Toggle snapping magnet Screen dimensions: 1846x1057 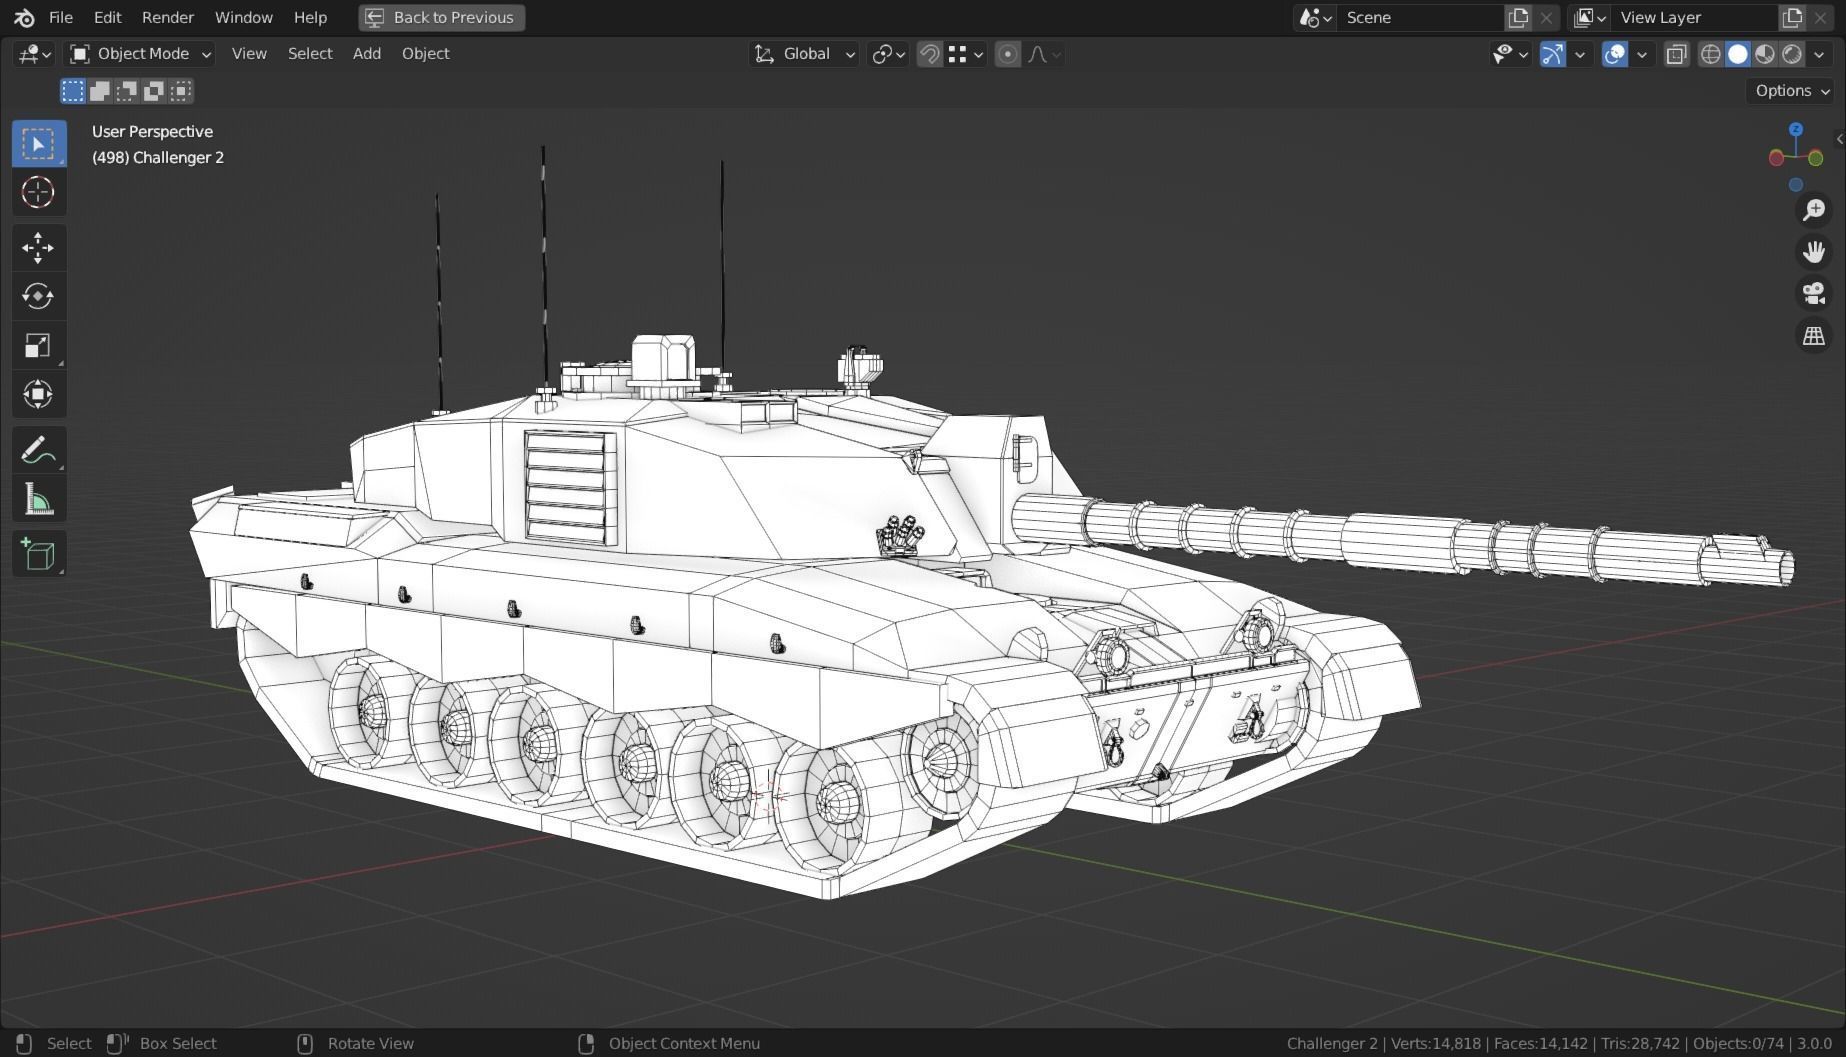tap(929, 54)
